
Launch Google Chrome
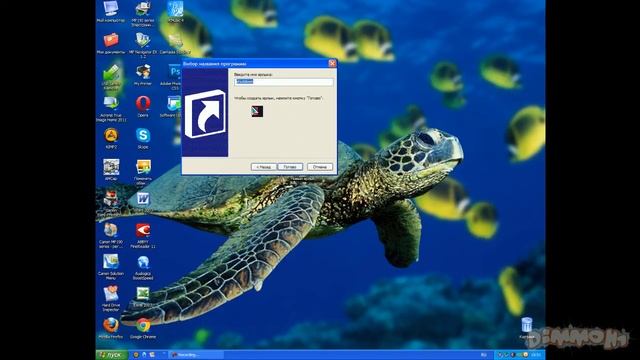point(143,328)
